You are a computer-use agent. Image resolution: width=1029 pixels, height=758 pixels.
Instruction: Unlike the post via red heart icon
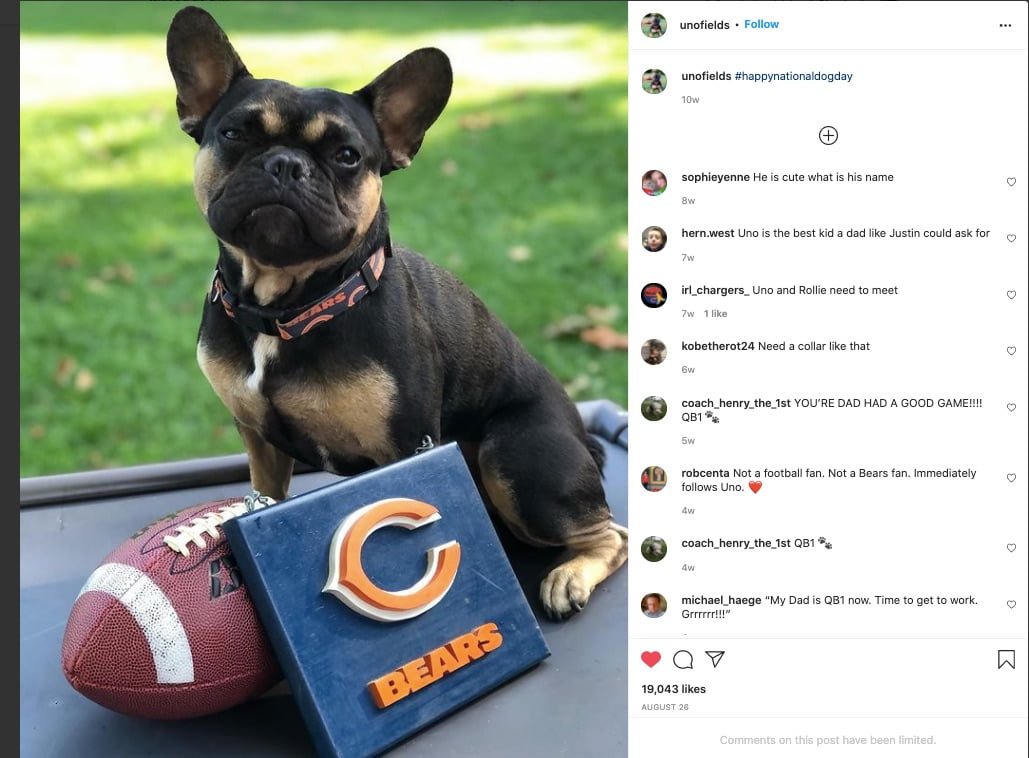(x=650, y=659)
